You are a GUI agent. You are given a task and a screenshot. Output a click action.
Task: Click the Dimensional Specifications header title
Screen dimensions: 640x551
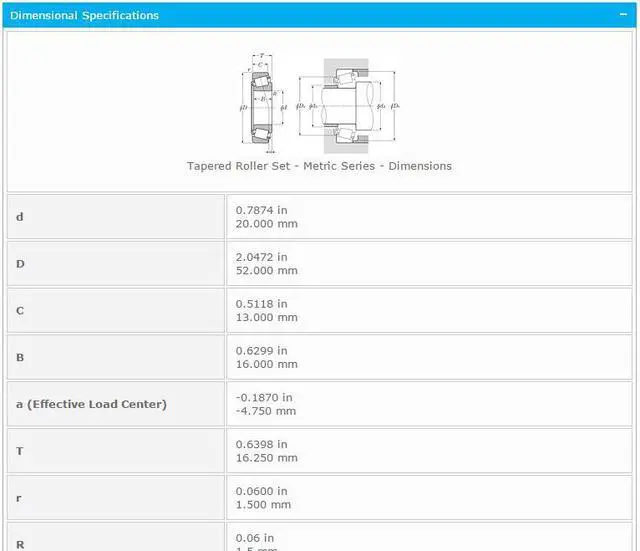tap(84, 15)
